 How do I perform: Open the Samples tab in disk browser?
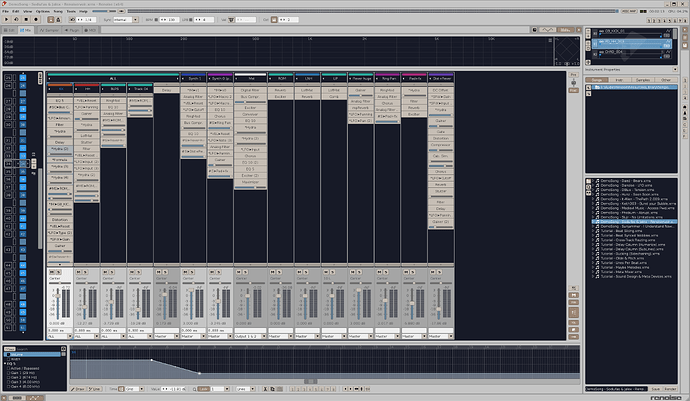643,80
